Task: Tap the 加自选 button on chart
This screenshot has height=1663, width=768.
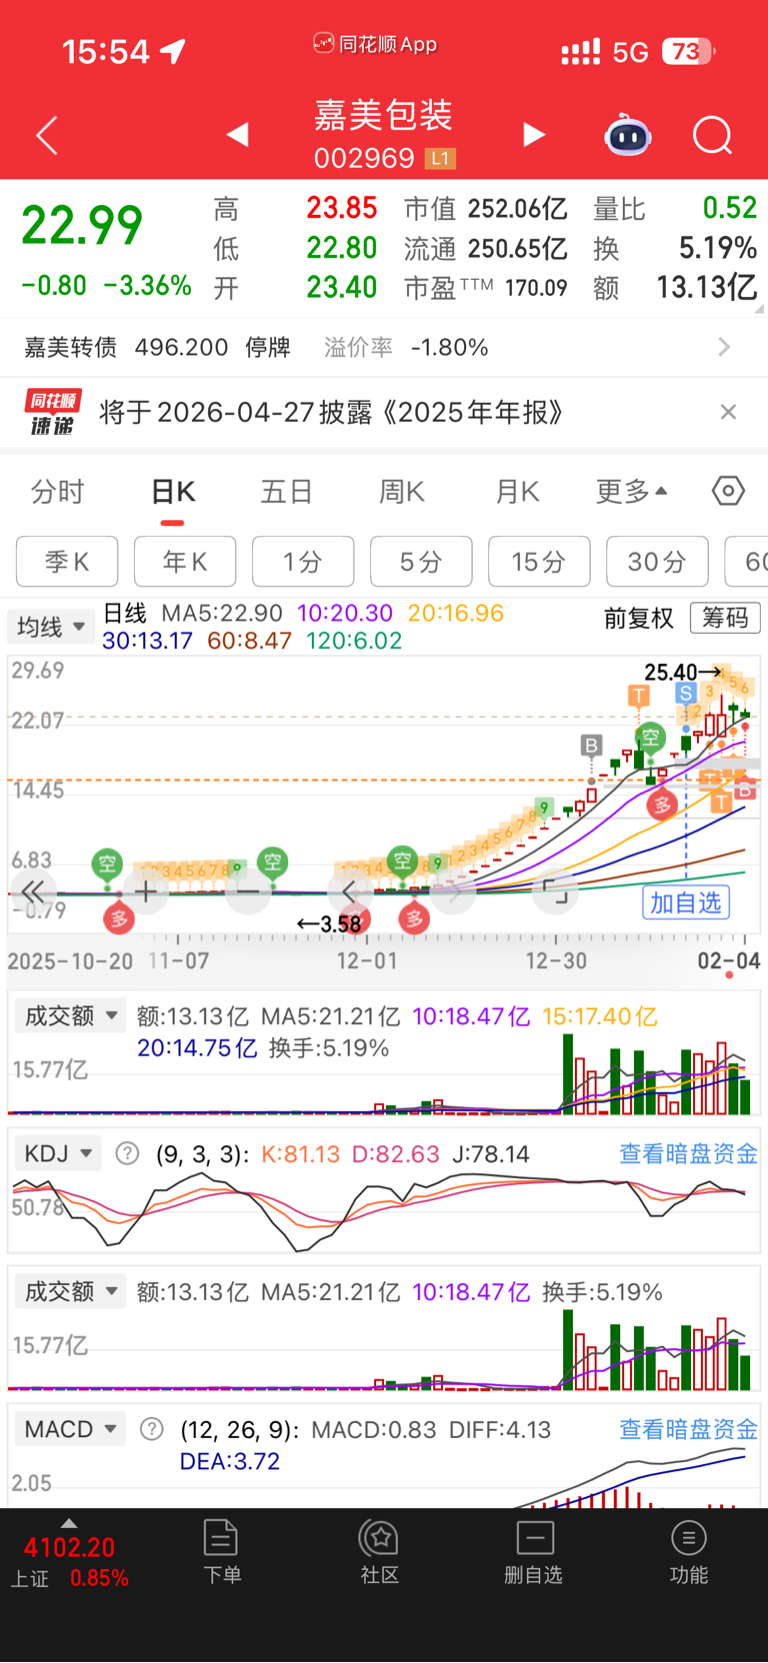Action: [x=685, y=903]
